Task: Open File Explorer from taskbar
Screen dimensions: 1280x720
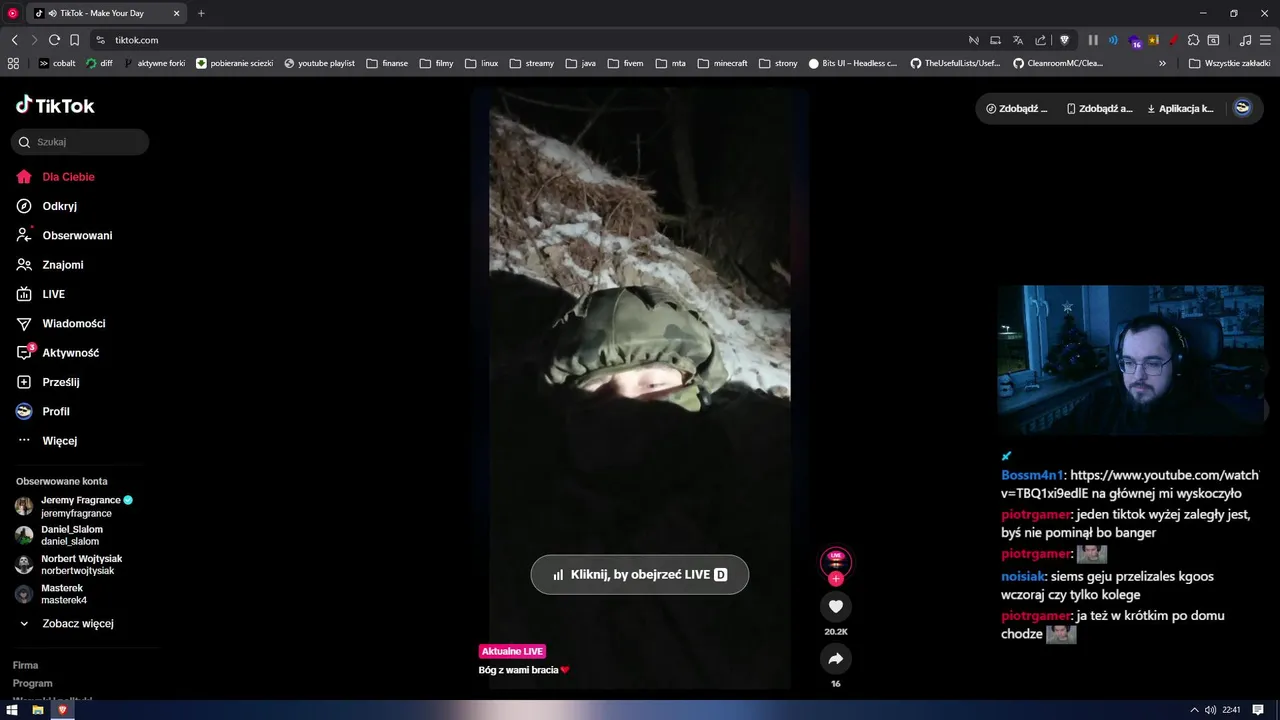Action: (x=38, y=710)
